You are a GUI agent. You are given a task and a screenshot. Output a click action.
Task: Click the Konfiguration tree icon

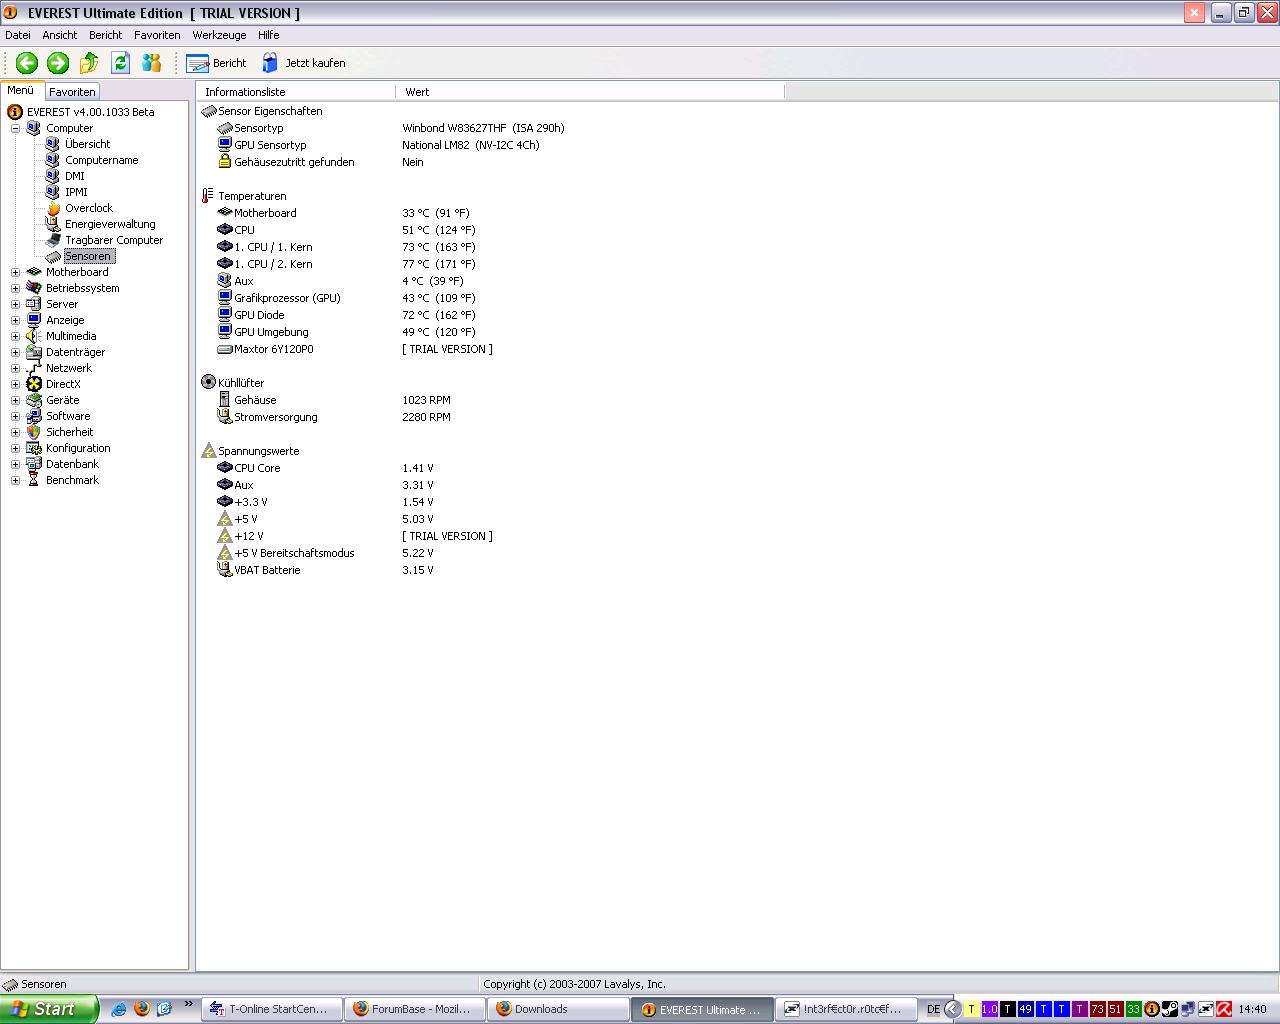click(x=34, y=448)
